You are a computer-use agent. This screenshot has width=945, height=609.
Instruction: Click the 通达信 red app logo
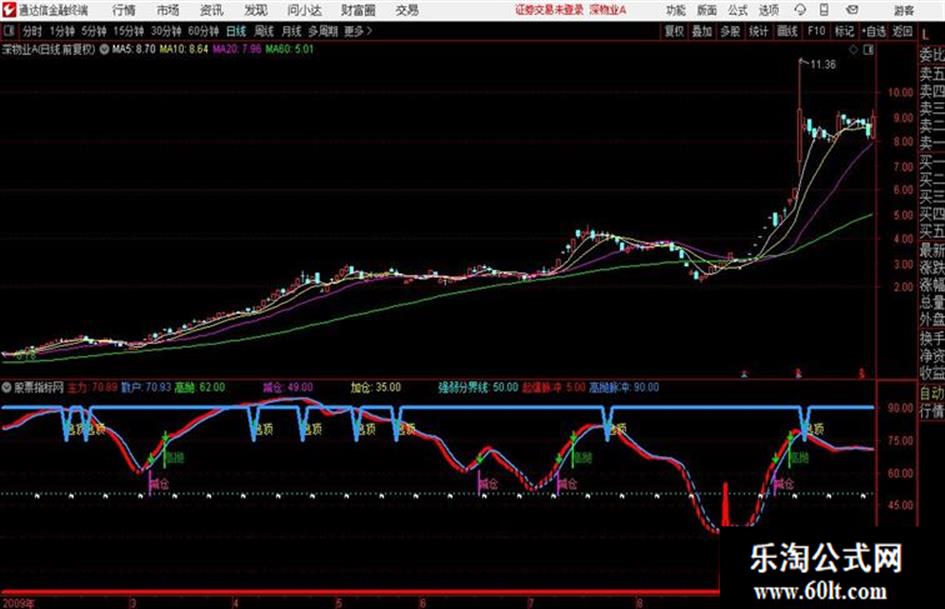(x=8, y=10)
